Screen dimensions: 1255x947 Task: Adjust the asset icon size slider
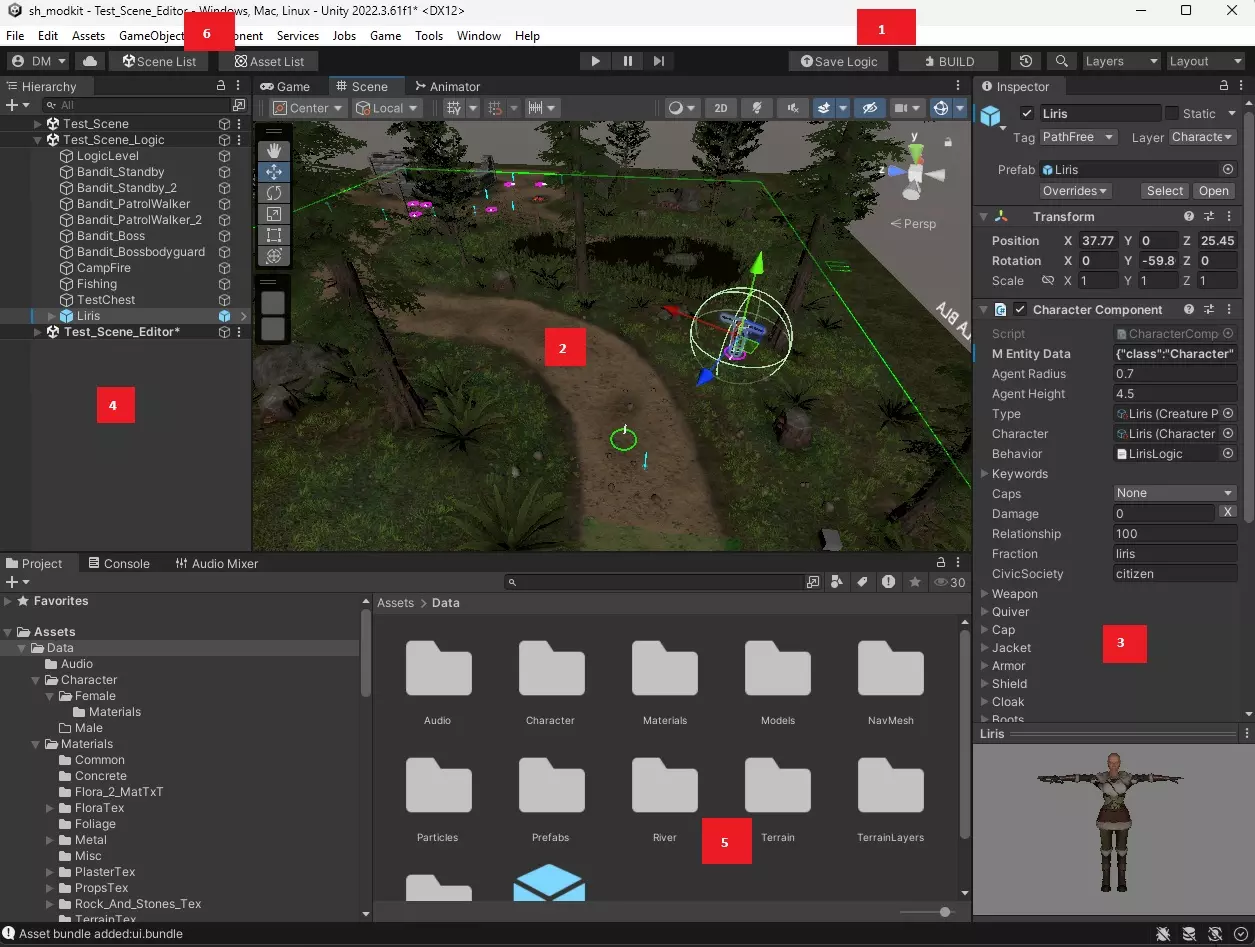click(944, 912)
